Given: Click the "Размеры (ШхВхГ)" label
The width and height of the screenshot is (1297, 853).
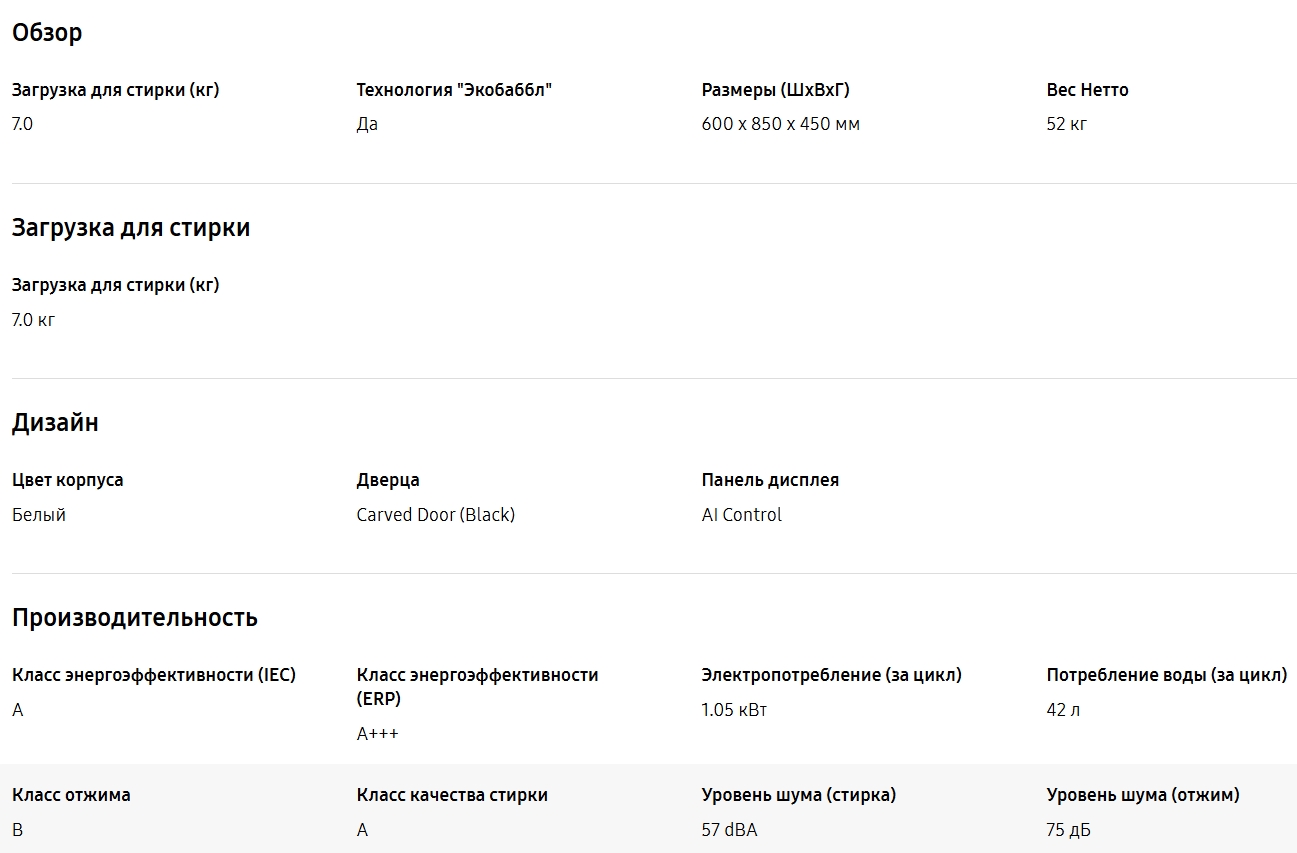Looking at the screenshot, I should 775,90.
